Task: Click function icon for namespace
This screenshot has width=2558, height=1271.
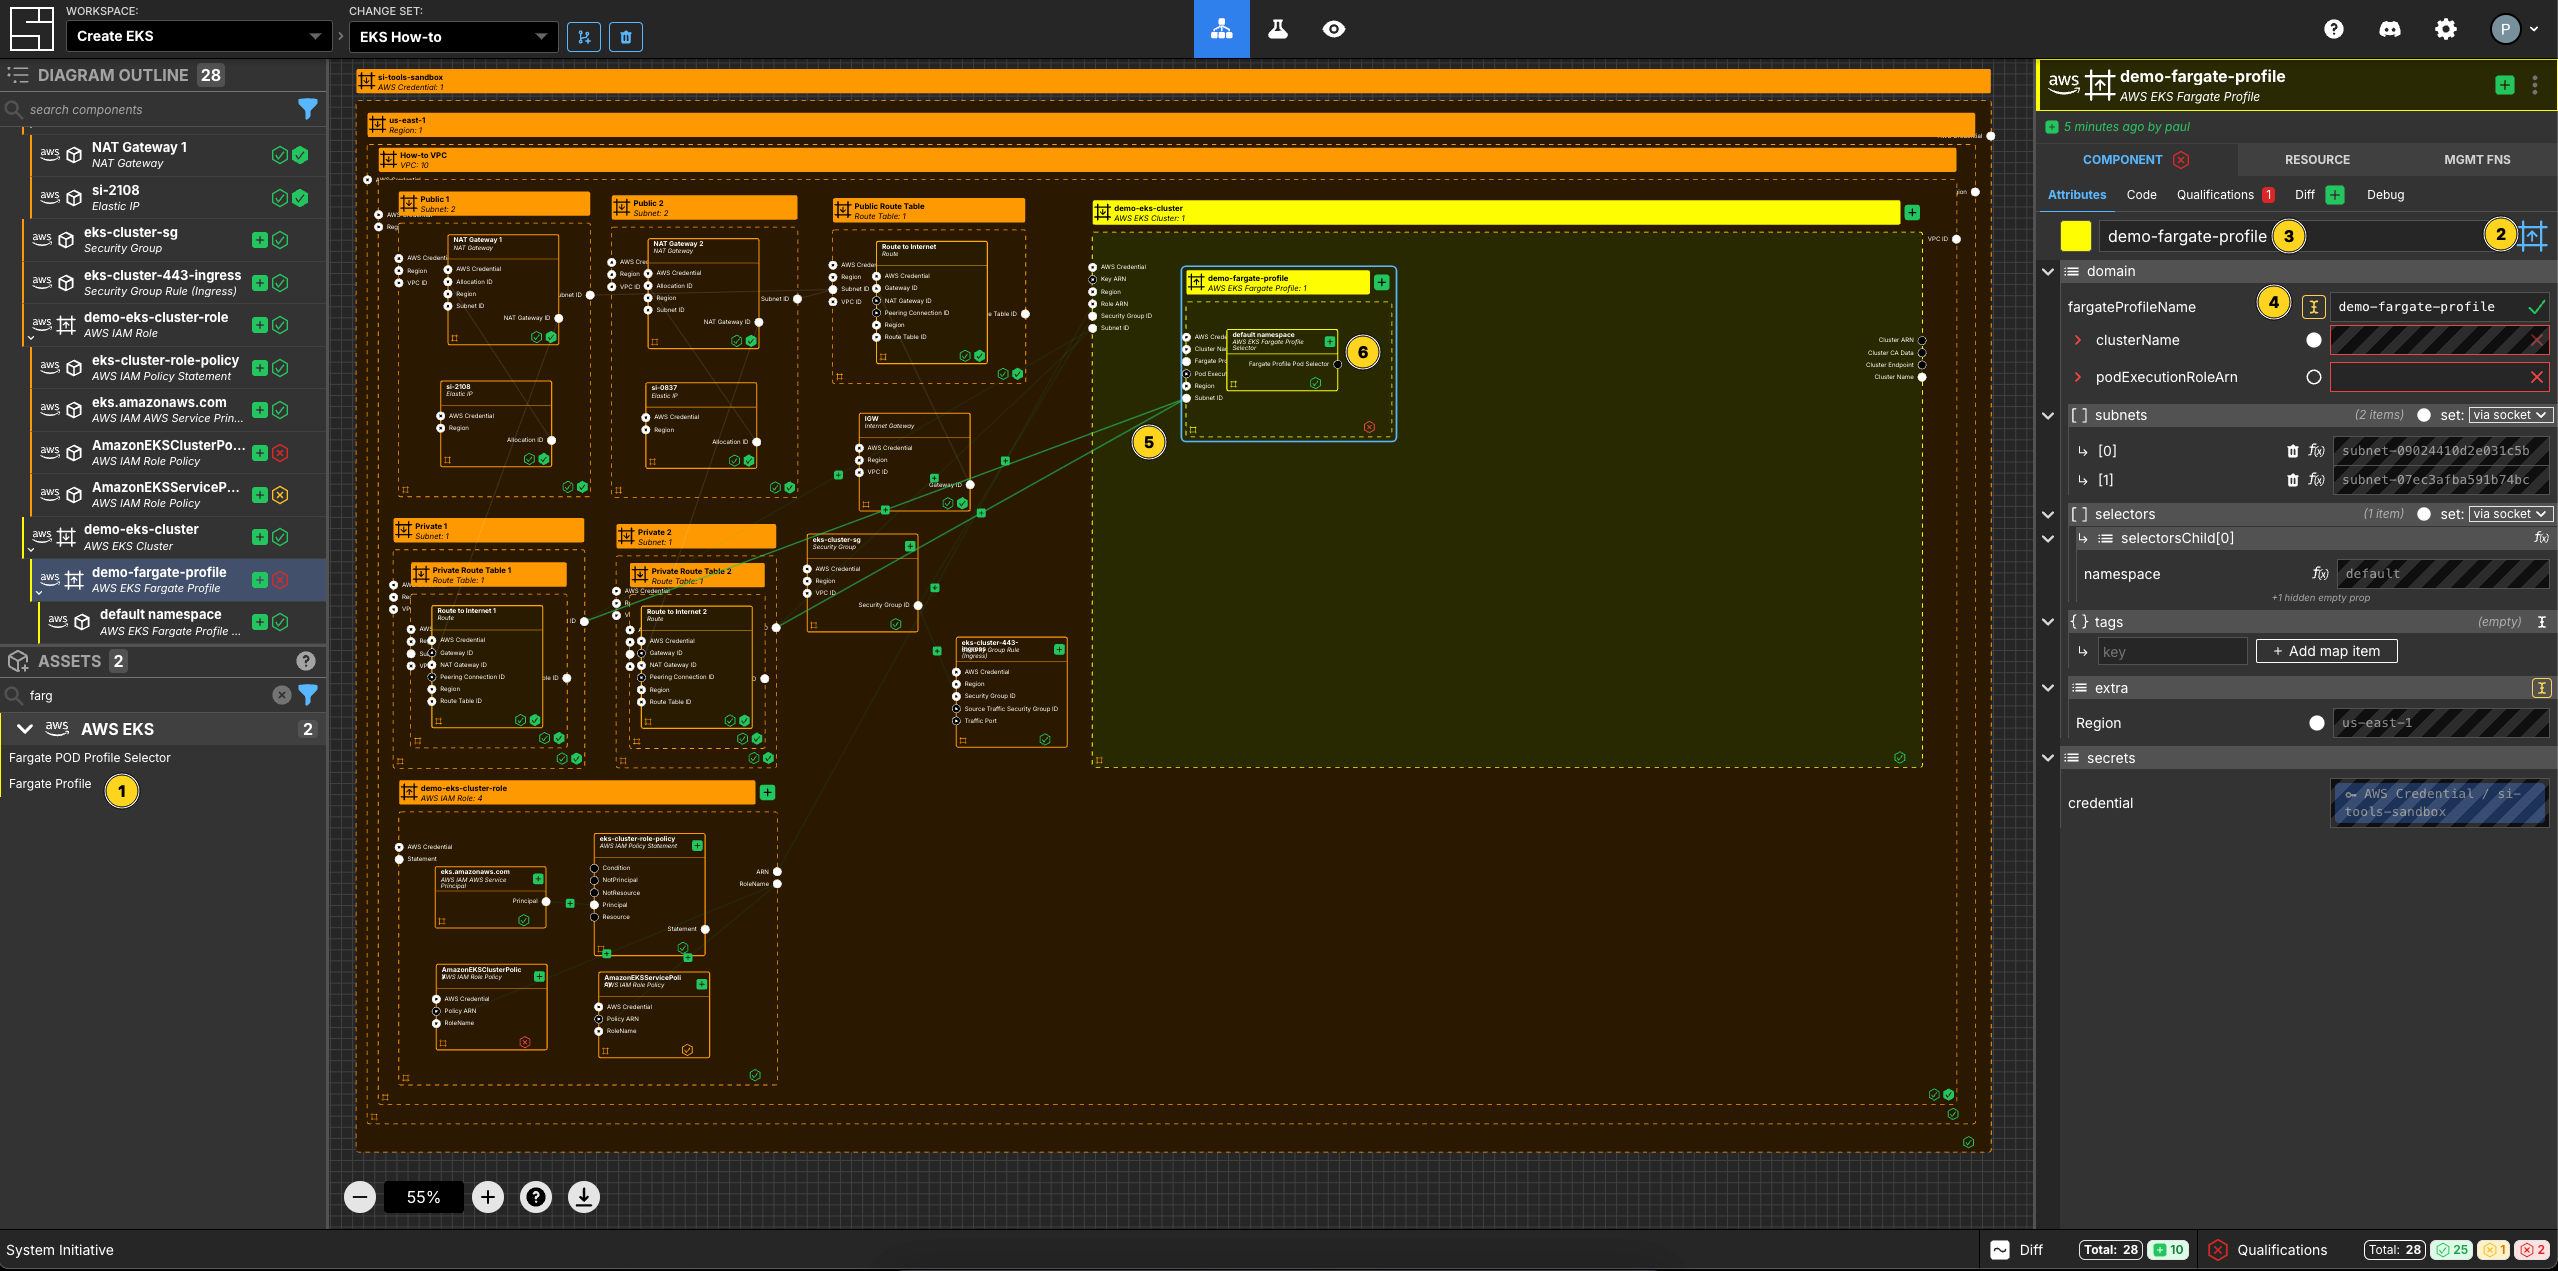Action: click(x=2320, y=574)
